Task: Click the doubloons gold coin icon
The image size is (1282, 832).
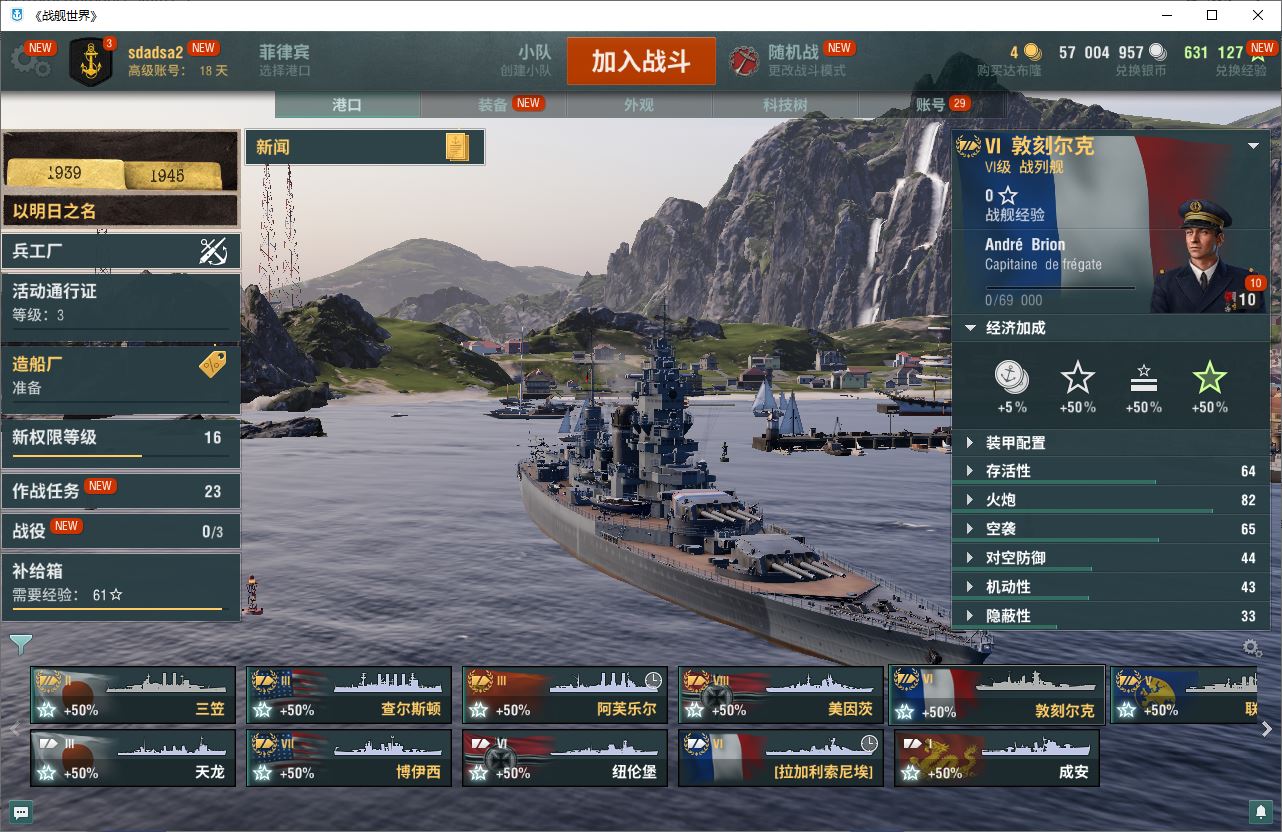Action: pos(1032,52)
